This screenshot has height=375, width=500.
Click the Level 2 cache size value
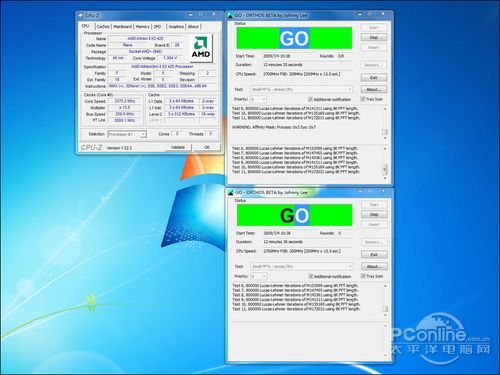tap(182, 114)
